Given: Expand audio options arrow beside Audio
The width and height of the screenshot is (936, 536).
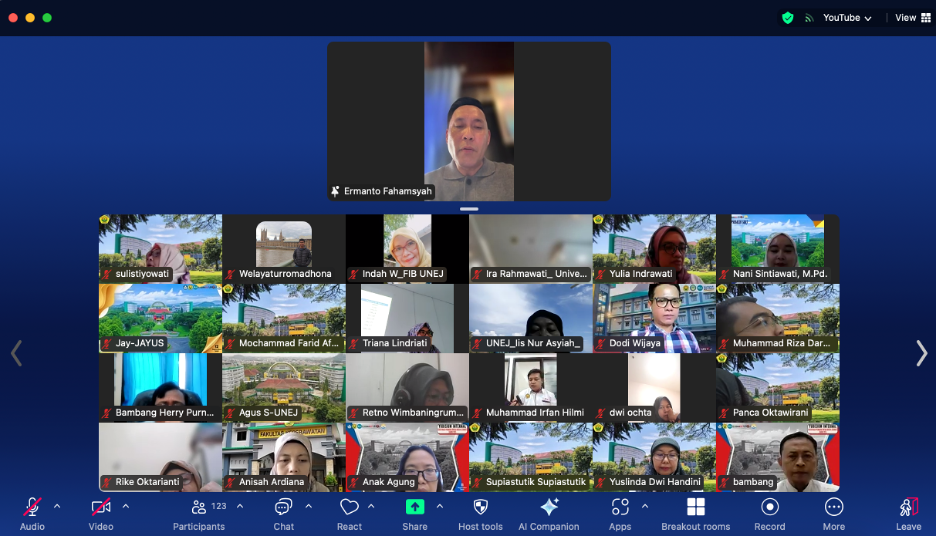Looking at the screenshot, I should pos(57,506).
